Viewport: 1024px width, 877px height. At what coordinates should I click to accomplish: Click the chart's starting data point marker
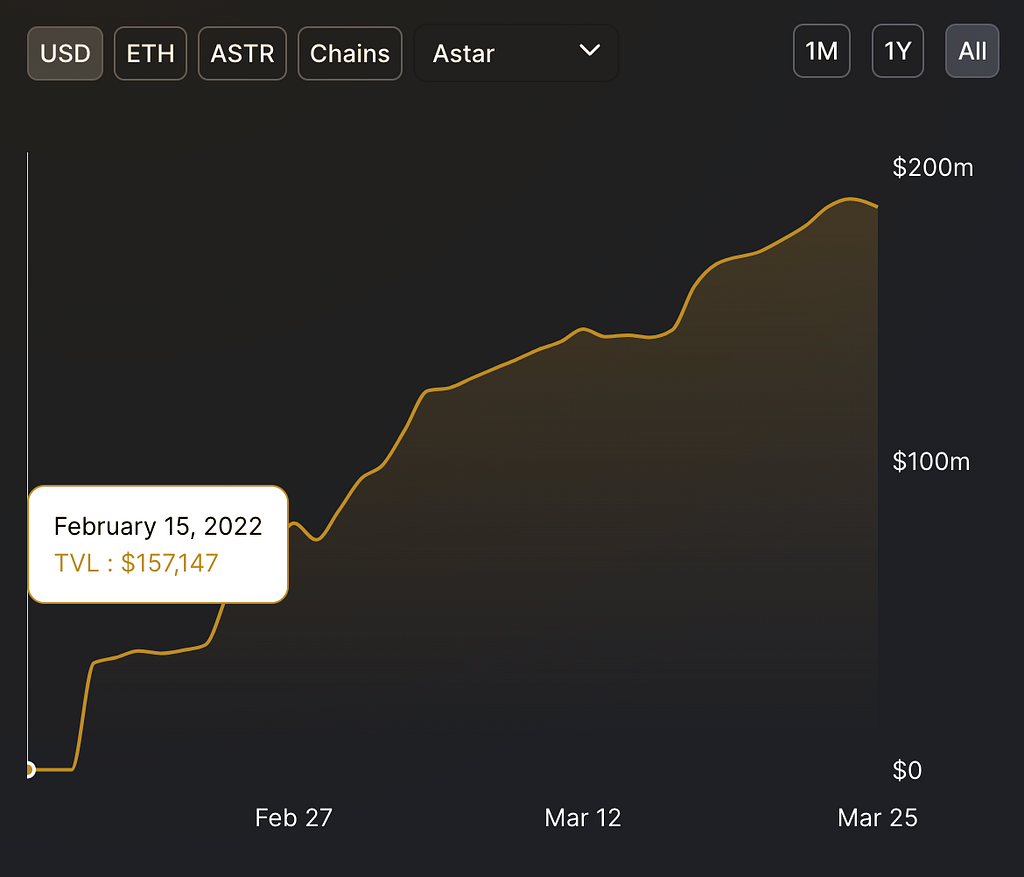point(29,770)
